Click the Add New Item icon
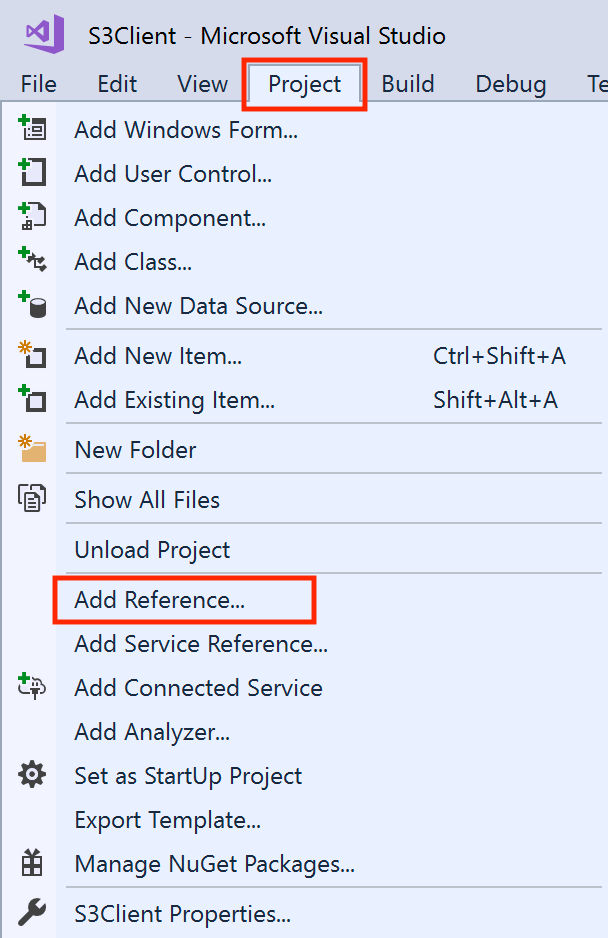 32,356
